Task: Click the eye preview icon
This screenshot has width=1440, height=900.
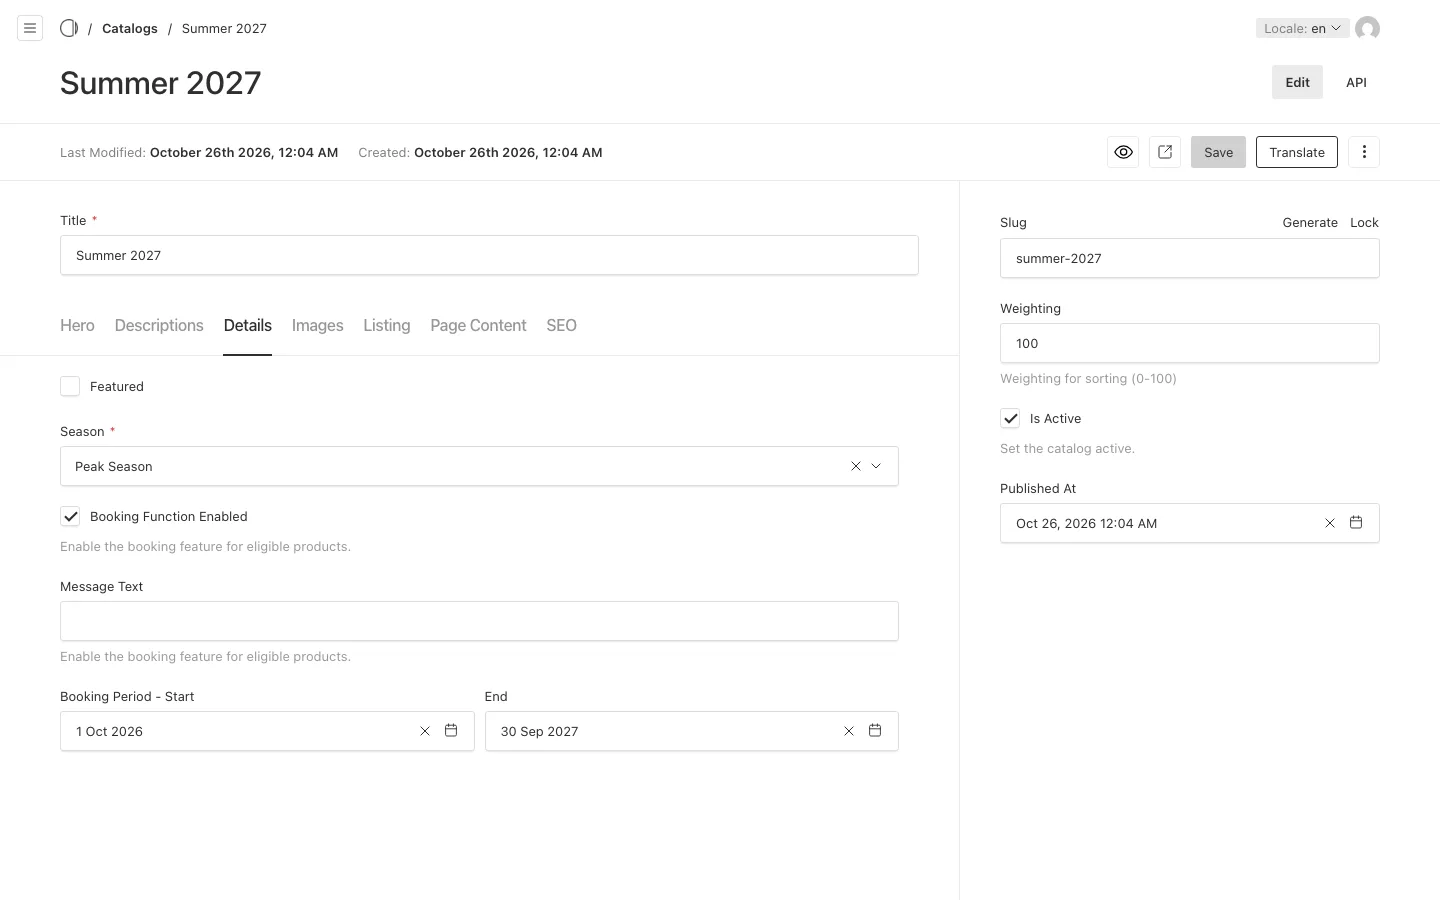Action: pos(1124,152)
